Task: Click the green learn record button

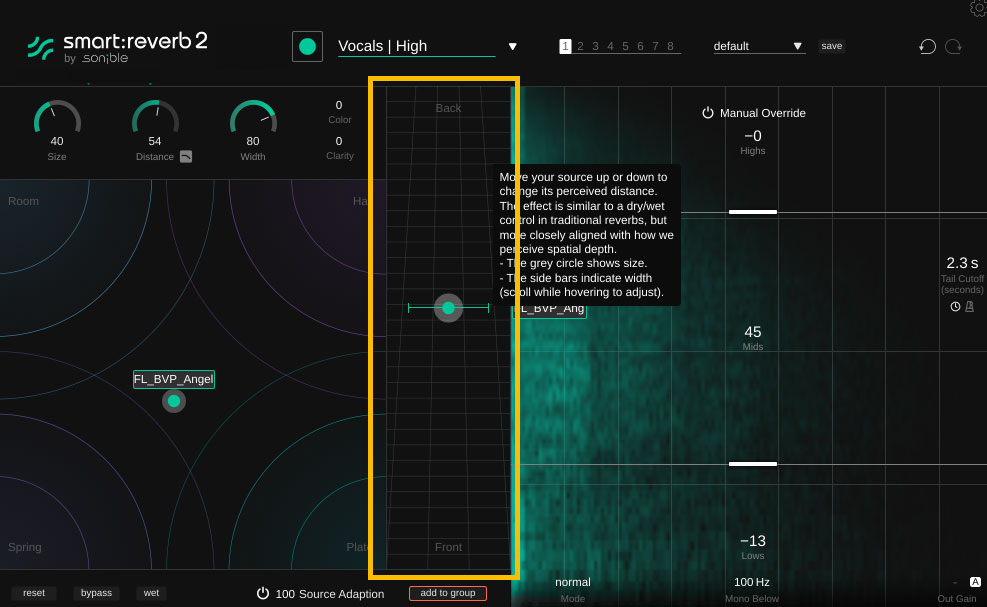Action: point(307,47)
